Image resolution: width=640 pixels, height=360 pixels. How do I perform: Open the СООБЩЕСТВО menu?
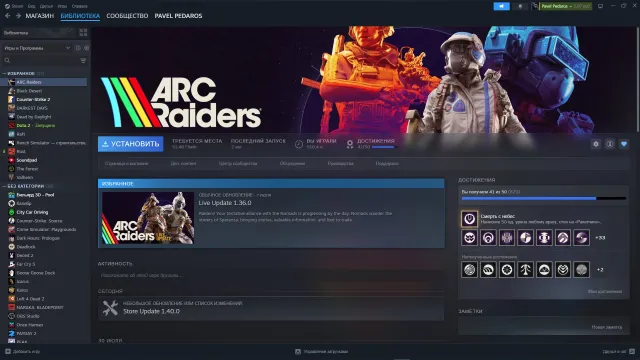click(127, 16)
